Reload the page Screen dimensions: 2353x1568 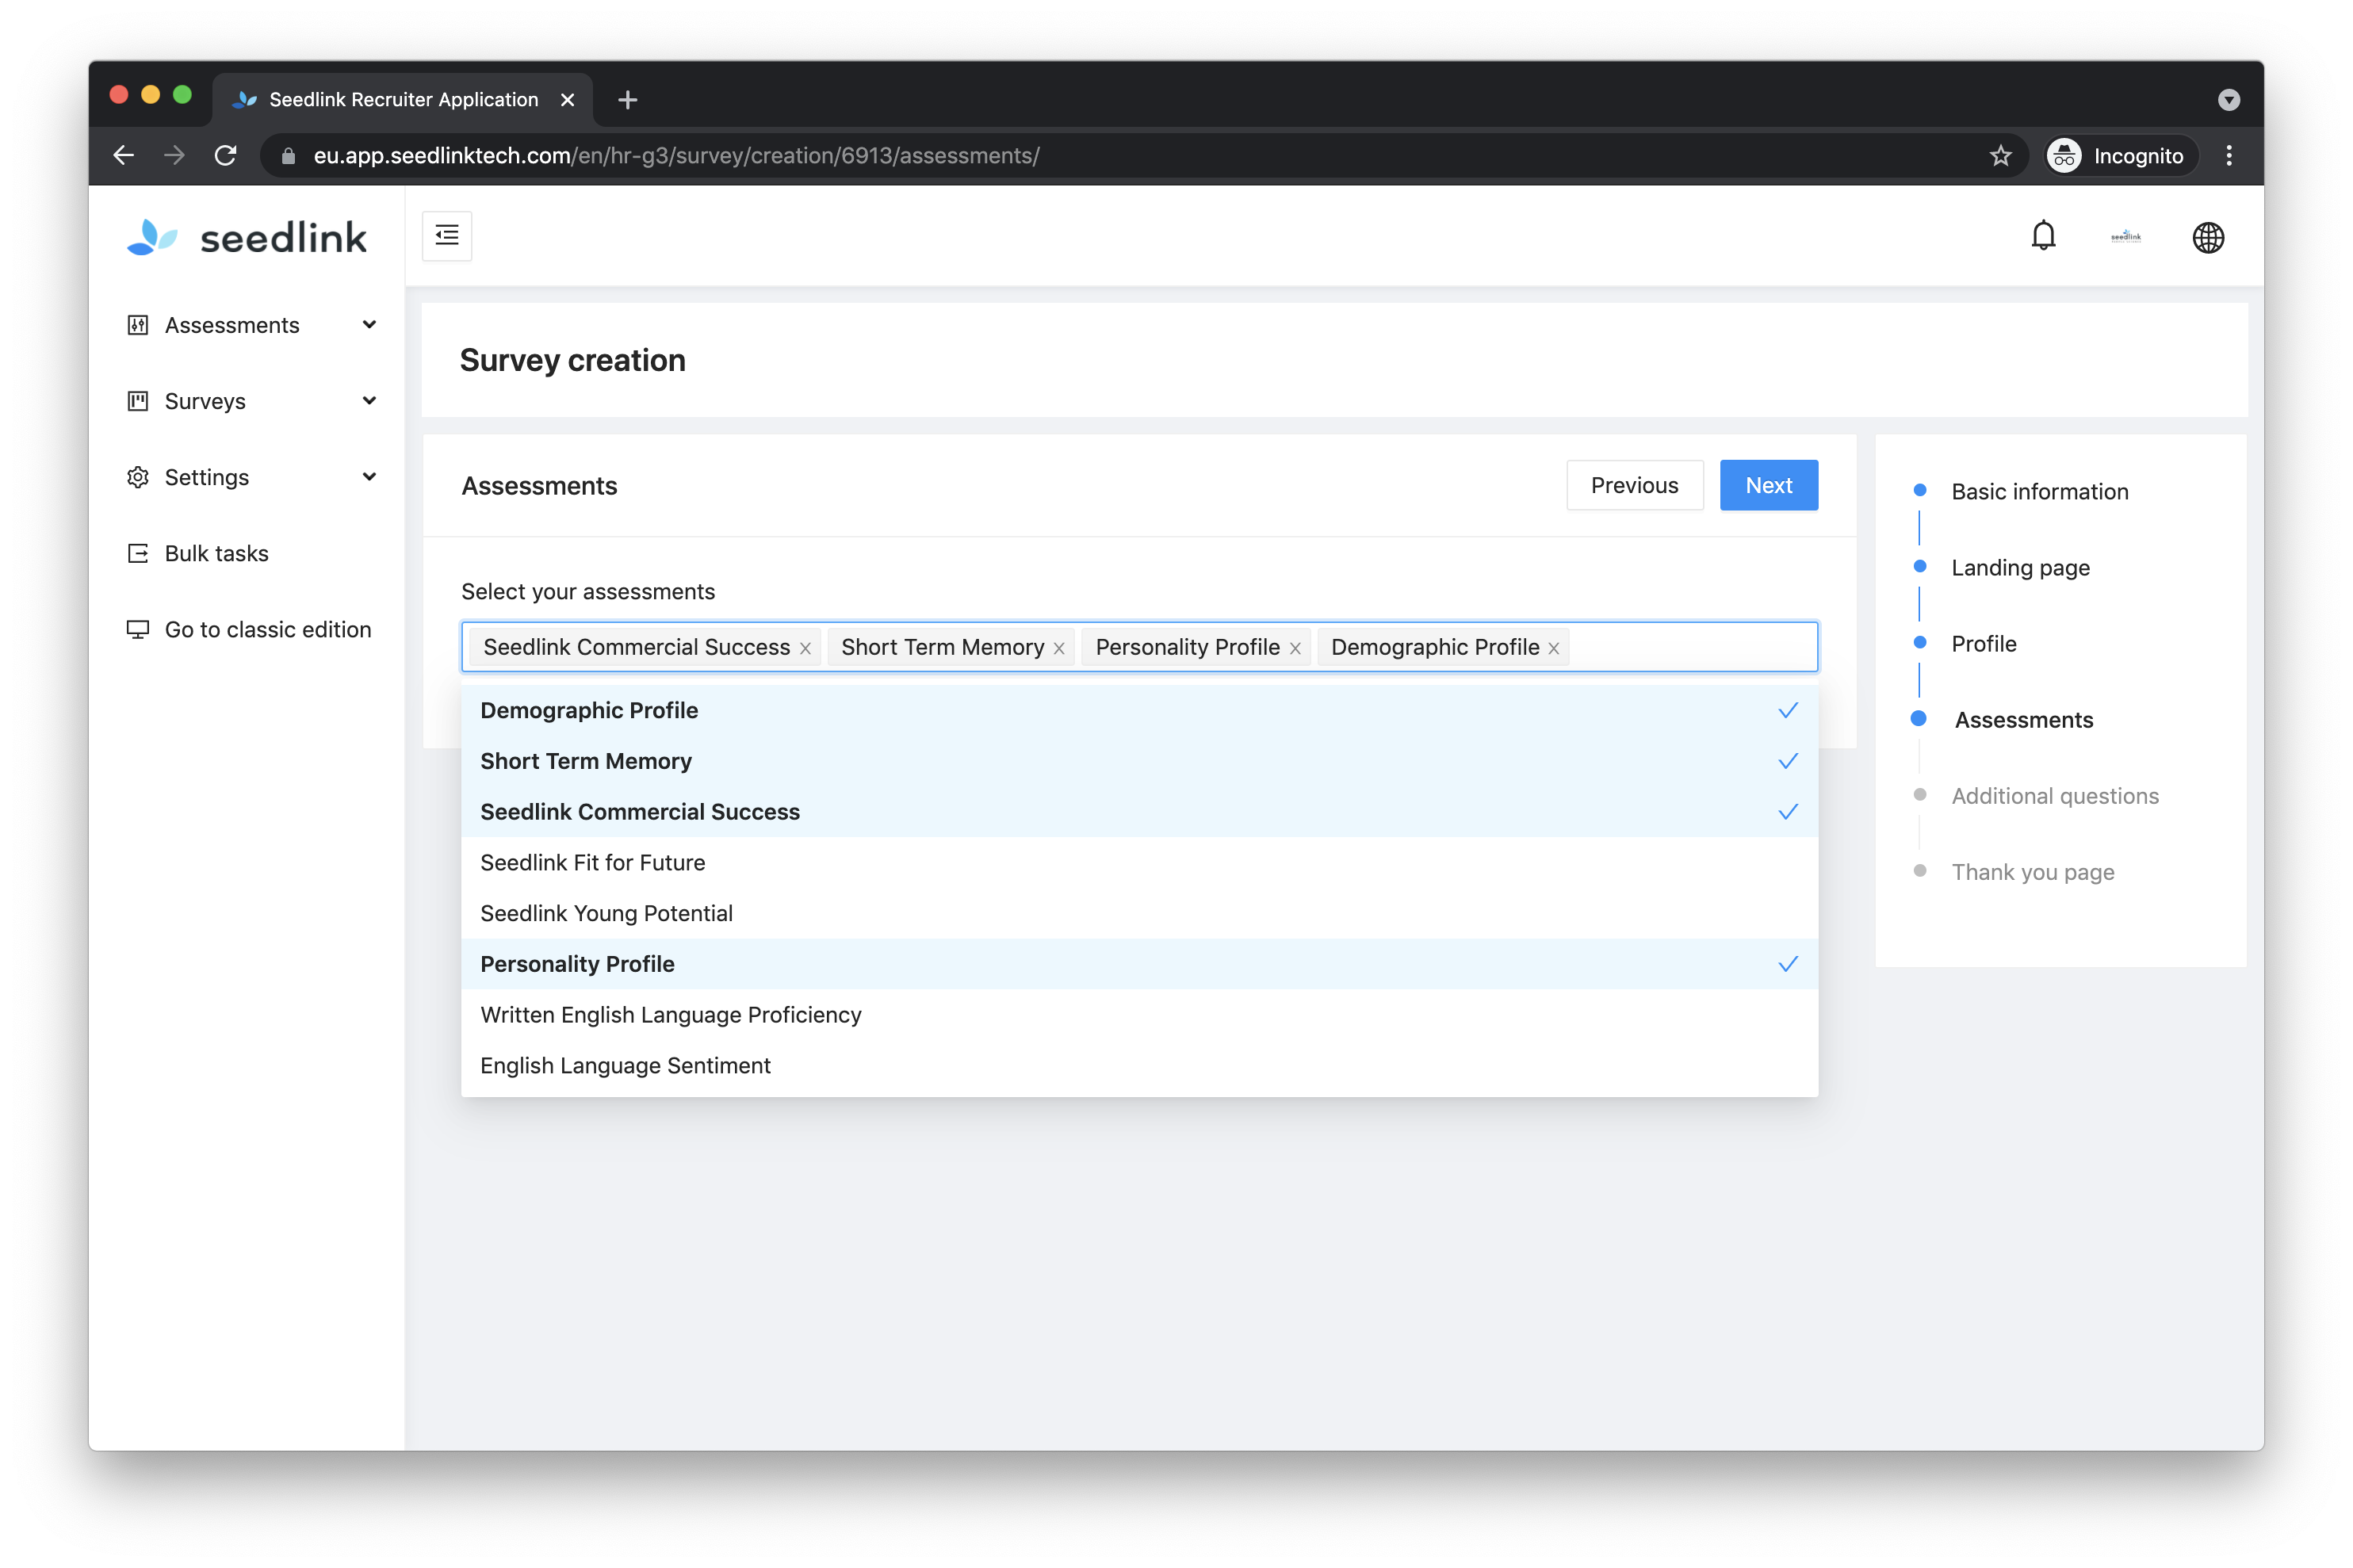(x=225, y=155)
